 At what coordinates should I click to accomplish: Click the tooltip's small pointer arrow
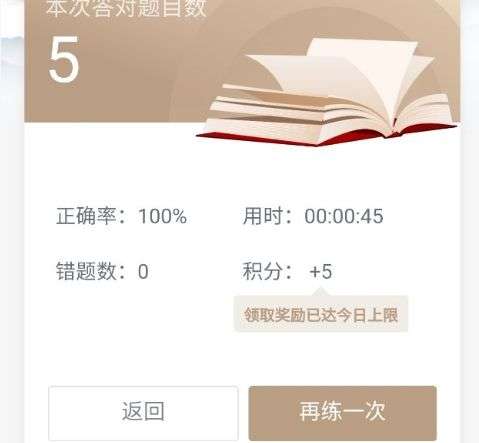[320, 292]
